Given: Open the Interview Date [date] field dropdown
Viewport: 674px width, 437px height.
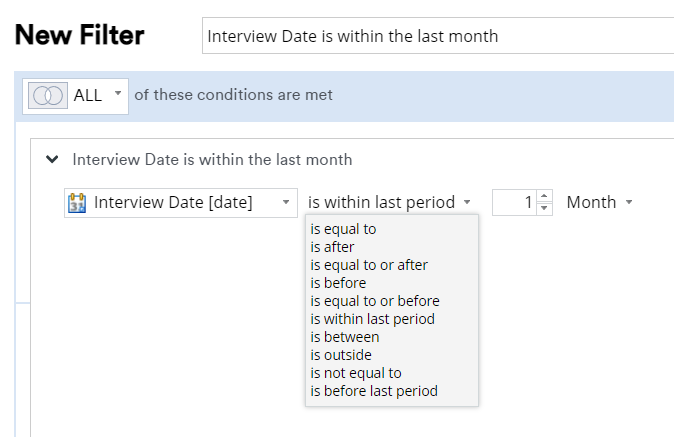Looking at the screenshot, I should (x=286, y=203).
